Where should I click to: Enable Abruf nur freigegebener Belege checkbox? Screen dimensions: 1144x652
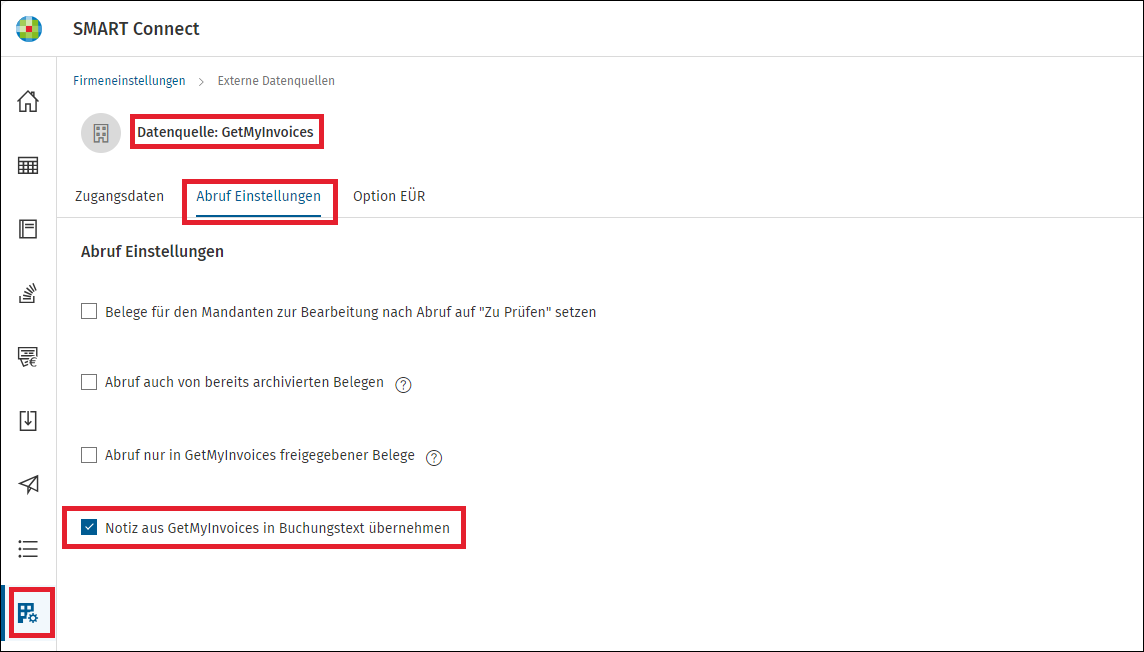click(89, 455)
